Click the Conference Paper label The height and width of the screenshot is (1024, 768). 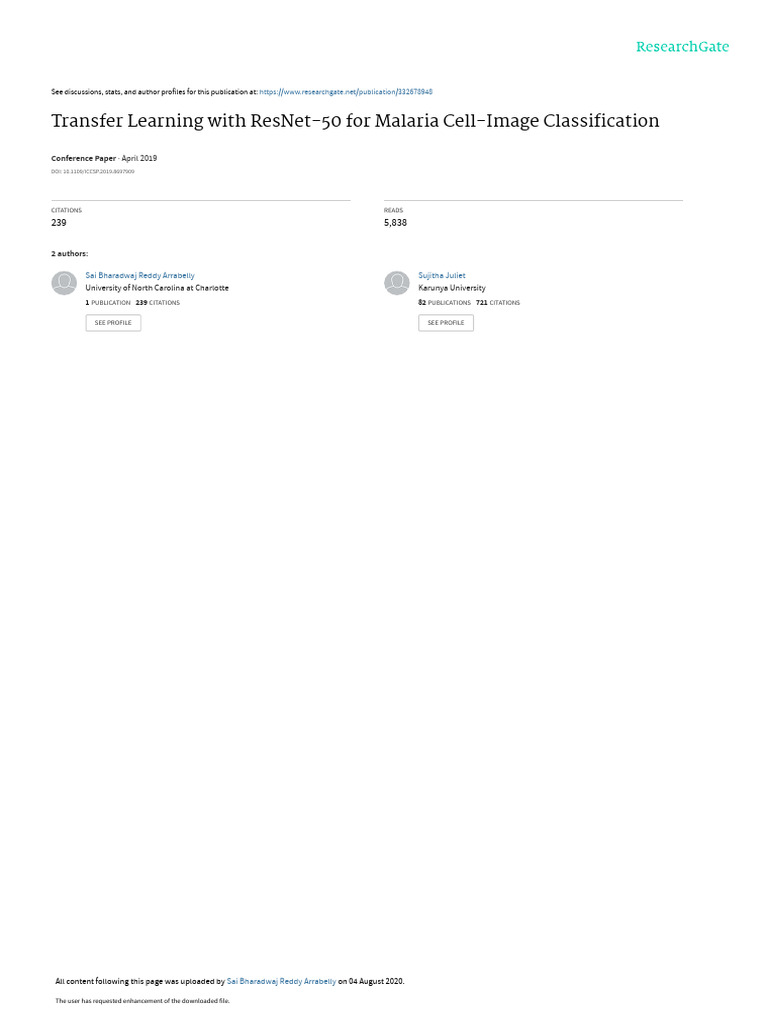84,158
